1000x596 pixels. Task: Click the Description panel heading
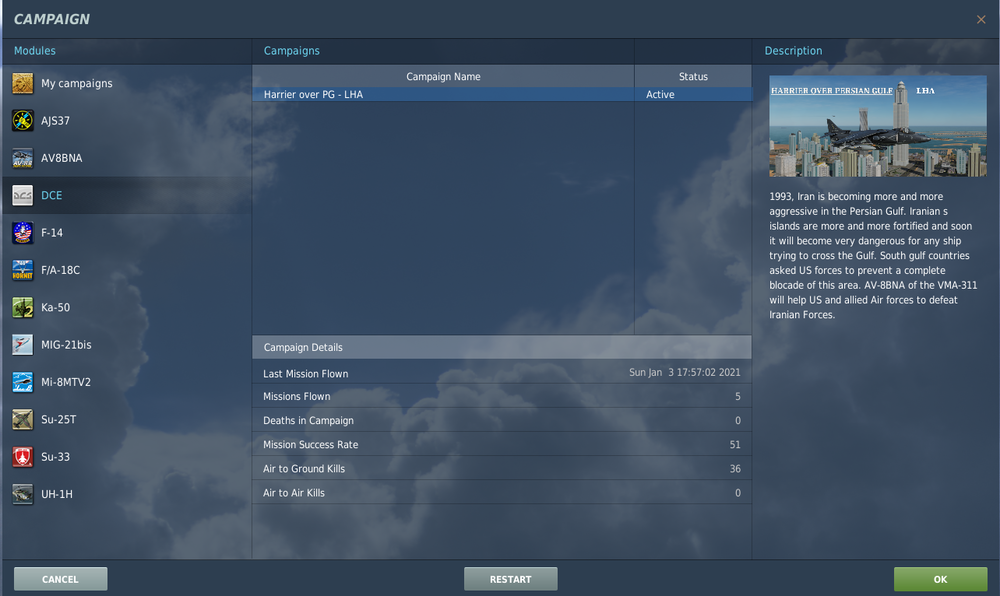pyautogui.click(x=793, y=51)
